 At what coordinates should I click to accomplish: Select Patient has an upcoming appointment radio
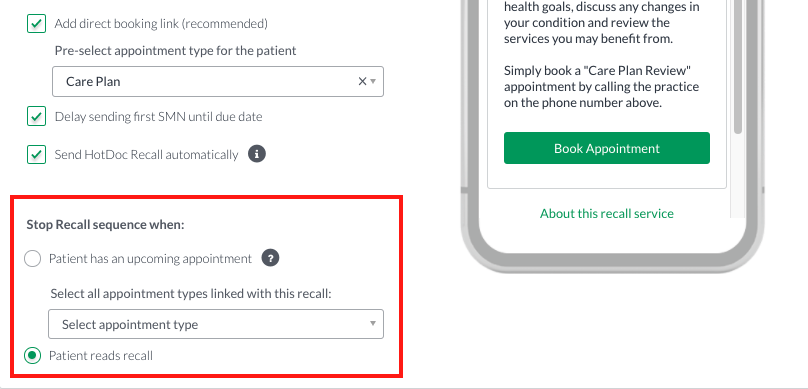(x=32, y=259)
